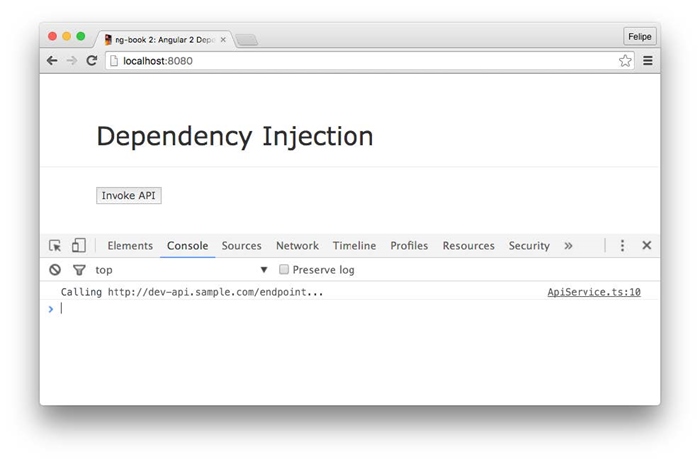The height and width of the screenshot is (462, 700).
Task: Open the DevTools three-dot menu
Action: [622, 246]
